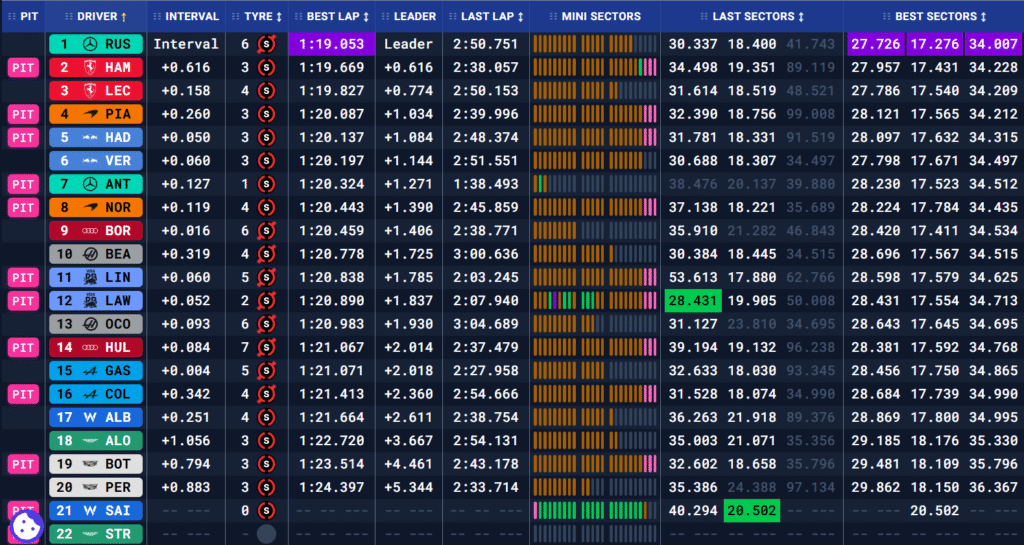Image resolution: width=1024 pixels, height=545 pixels.
Task: Click the Ferrari logo on the HAM badge
Action: point(90,67)
